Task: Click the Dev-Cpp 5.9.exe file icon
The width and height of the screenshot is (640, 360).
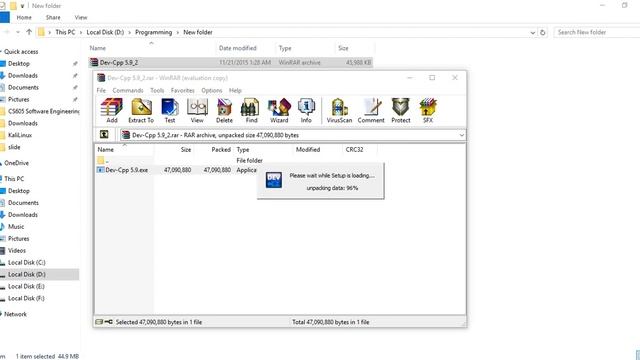Action: [x=100, y=170]
